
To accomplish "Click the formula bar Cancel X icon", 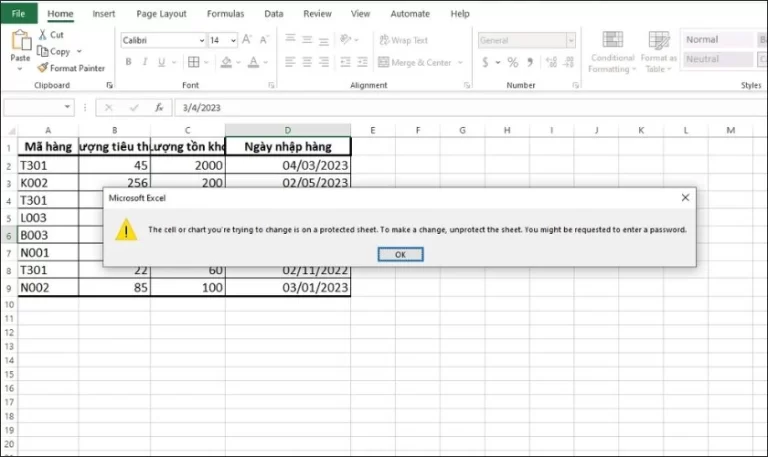I will (109, 107).
